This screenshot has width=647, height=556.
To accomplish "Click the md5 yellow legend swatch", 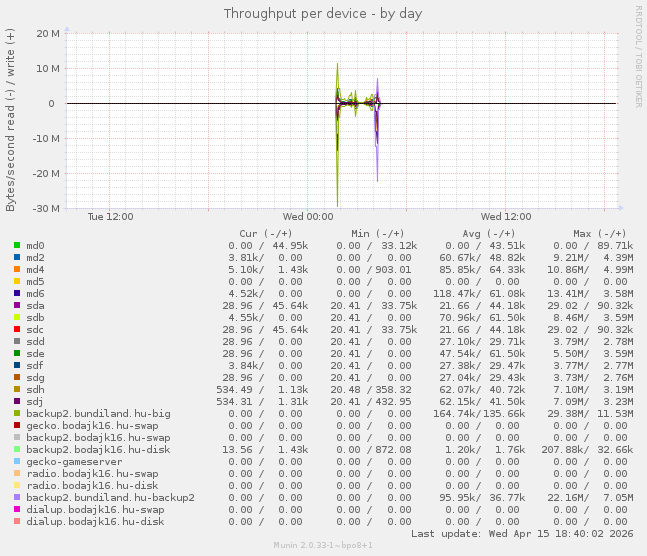I will click(17, 281).
